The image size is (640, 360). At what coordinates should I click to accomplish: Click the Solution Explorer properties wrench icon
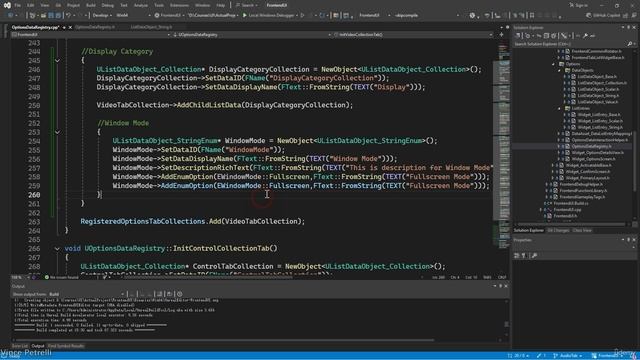tap(585, 36)
